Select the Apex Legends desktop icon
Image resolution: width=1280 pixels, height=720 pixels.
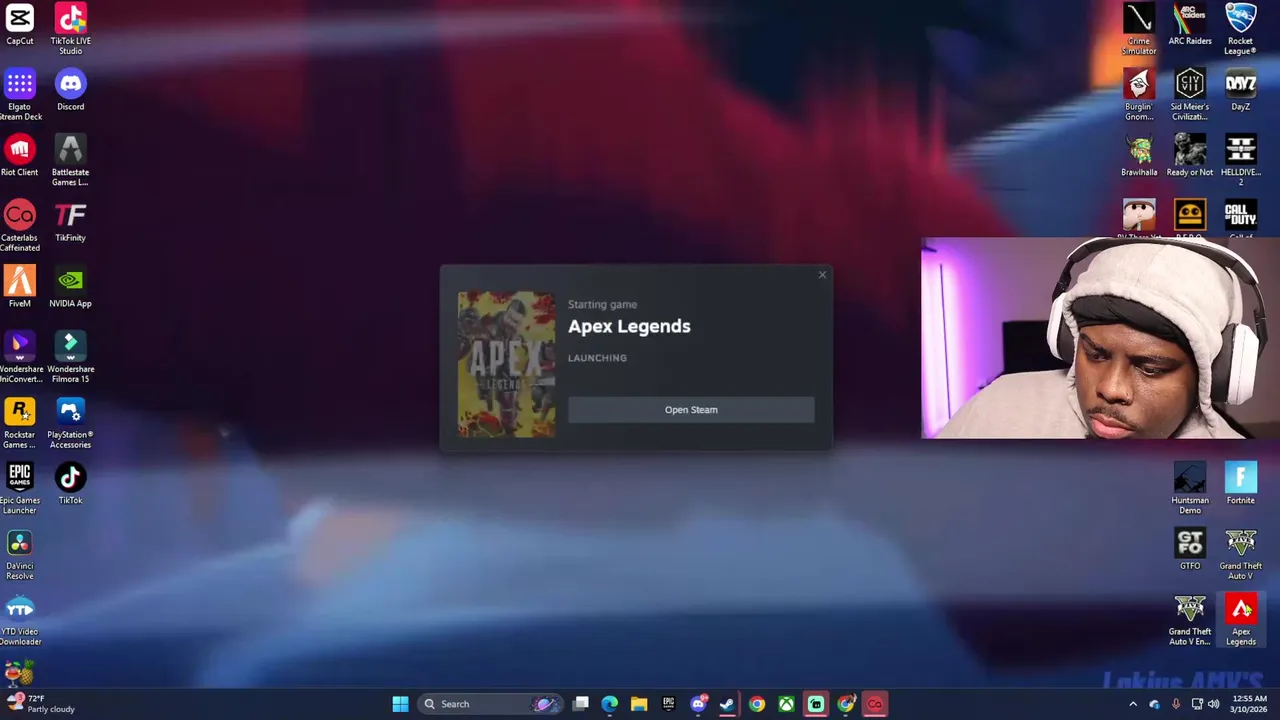coord(1241,620)
